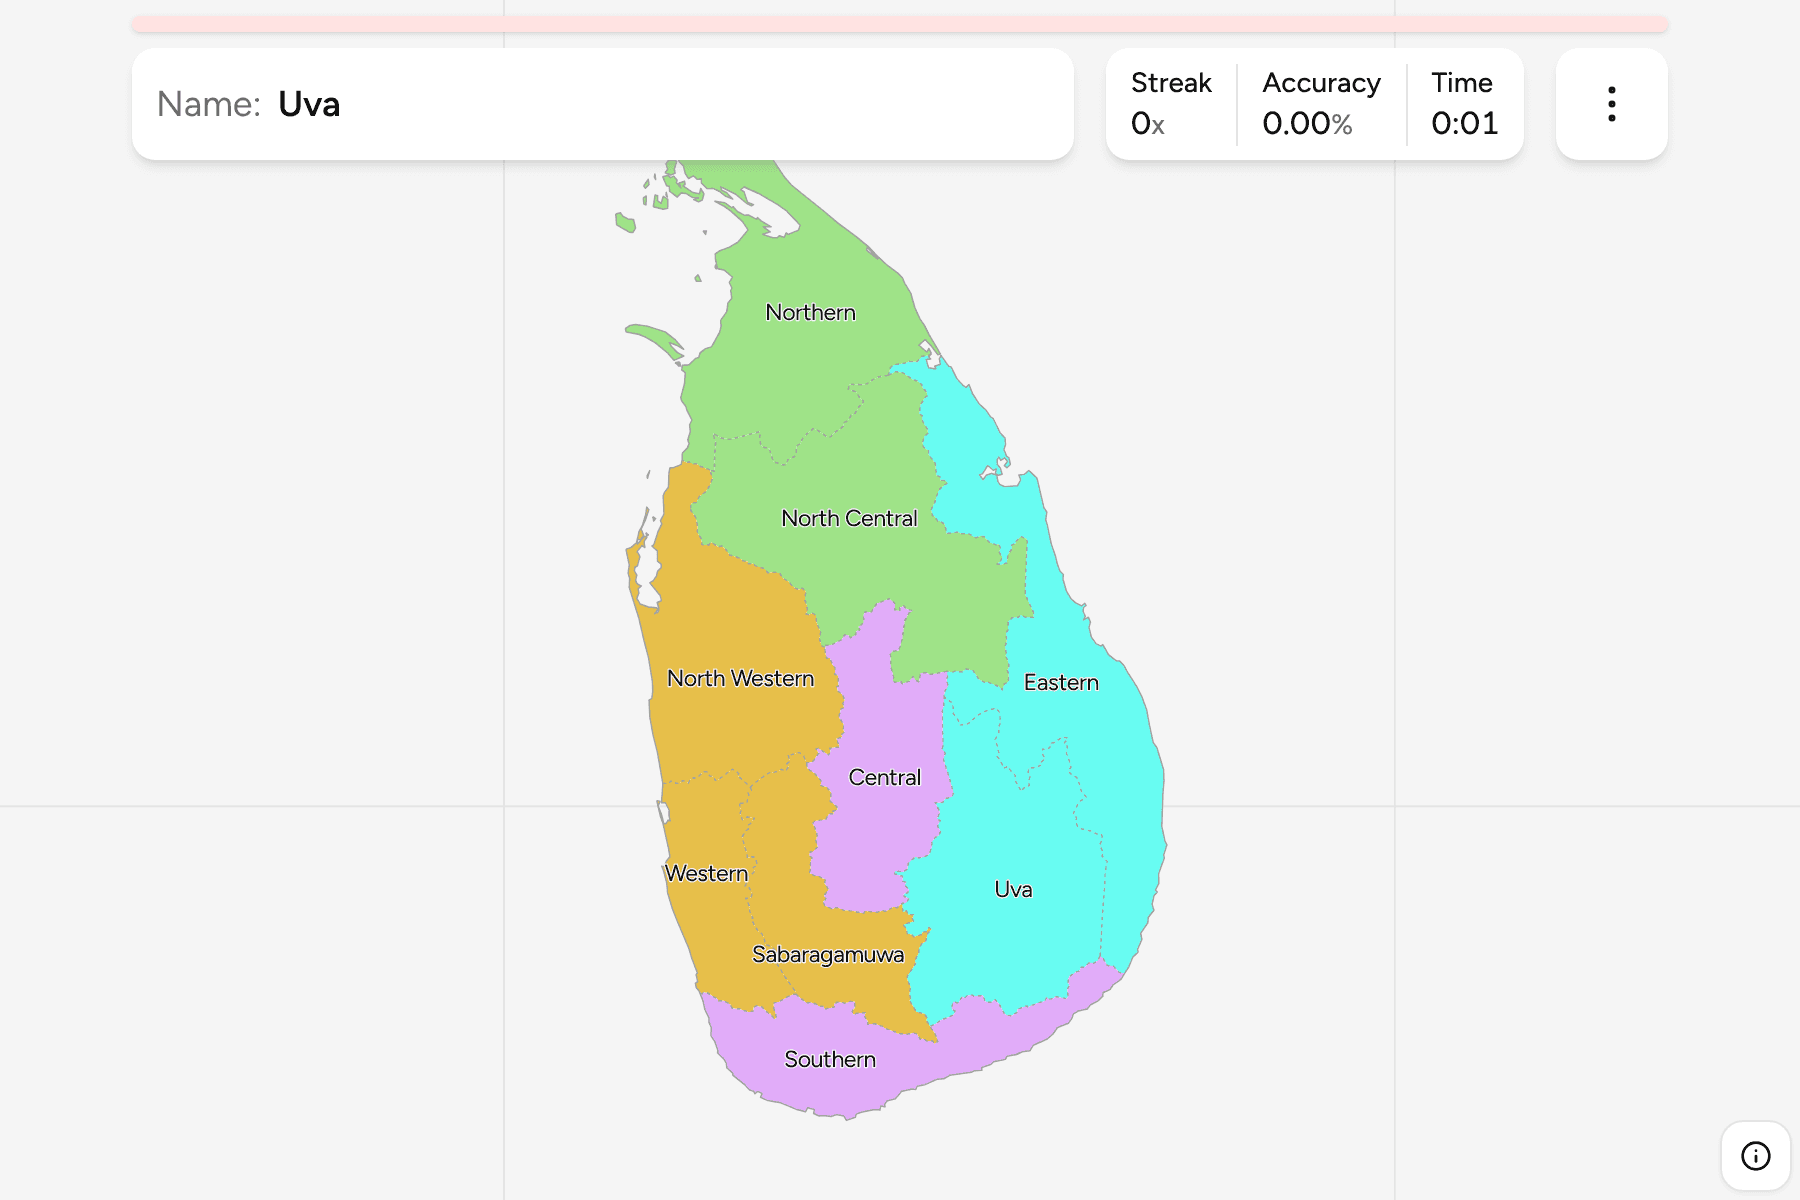Select the Western province label
The width and height of the screenshot is (1800, 1200).
pos(706,873)
